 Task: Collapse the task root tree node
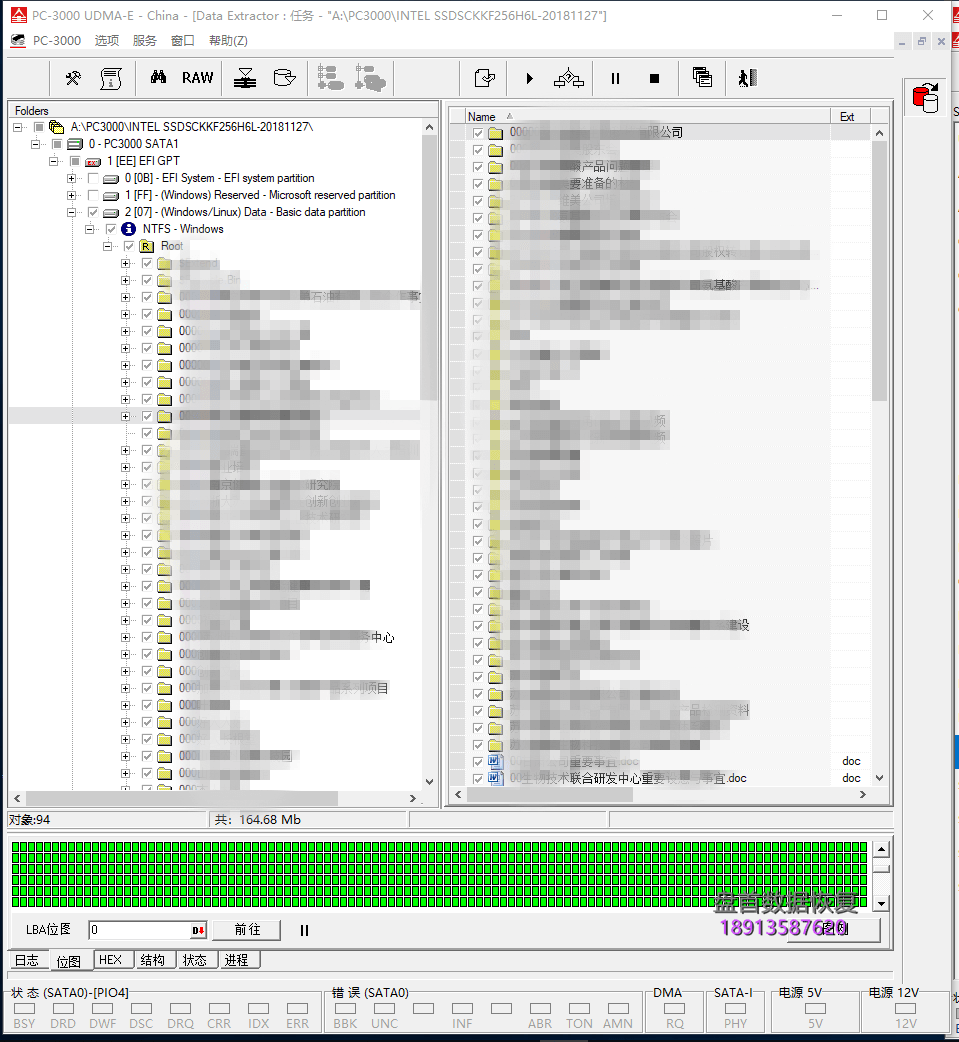[17, 127]
